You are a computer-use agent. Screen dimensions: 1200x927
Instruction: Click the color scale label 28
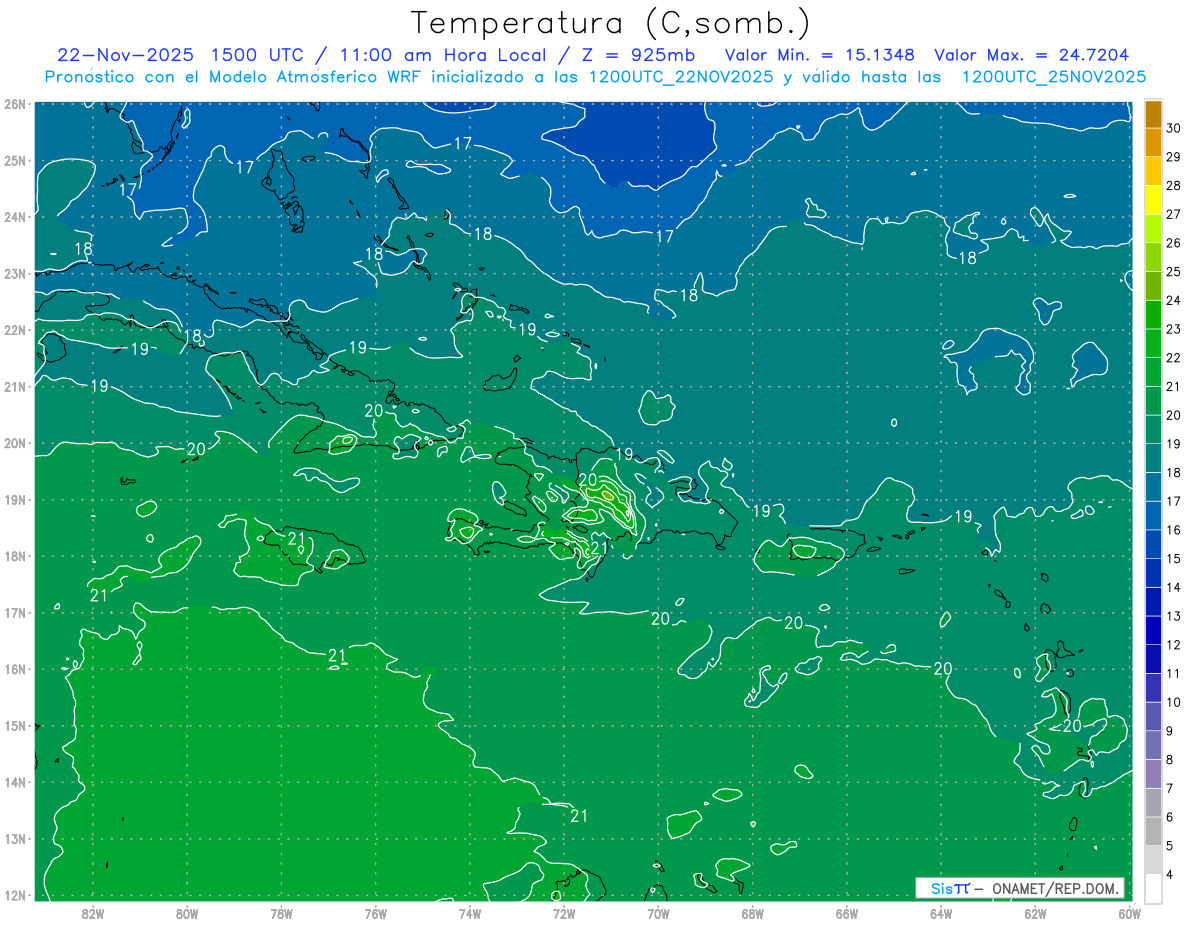pos(1174,185)
